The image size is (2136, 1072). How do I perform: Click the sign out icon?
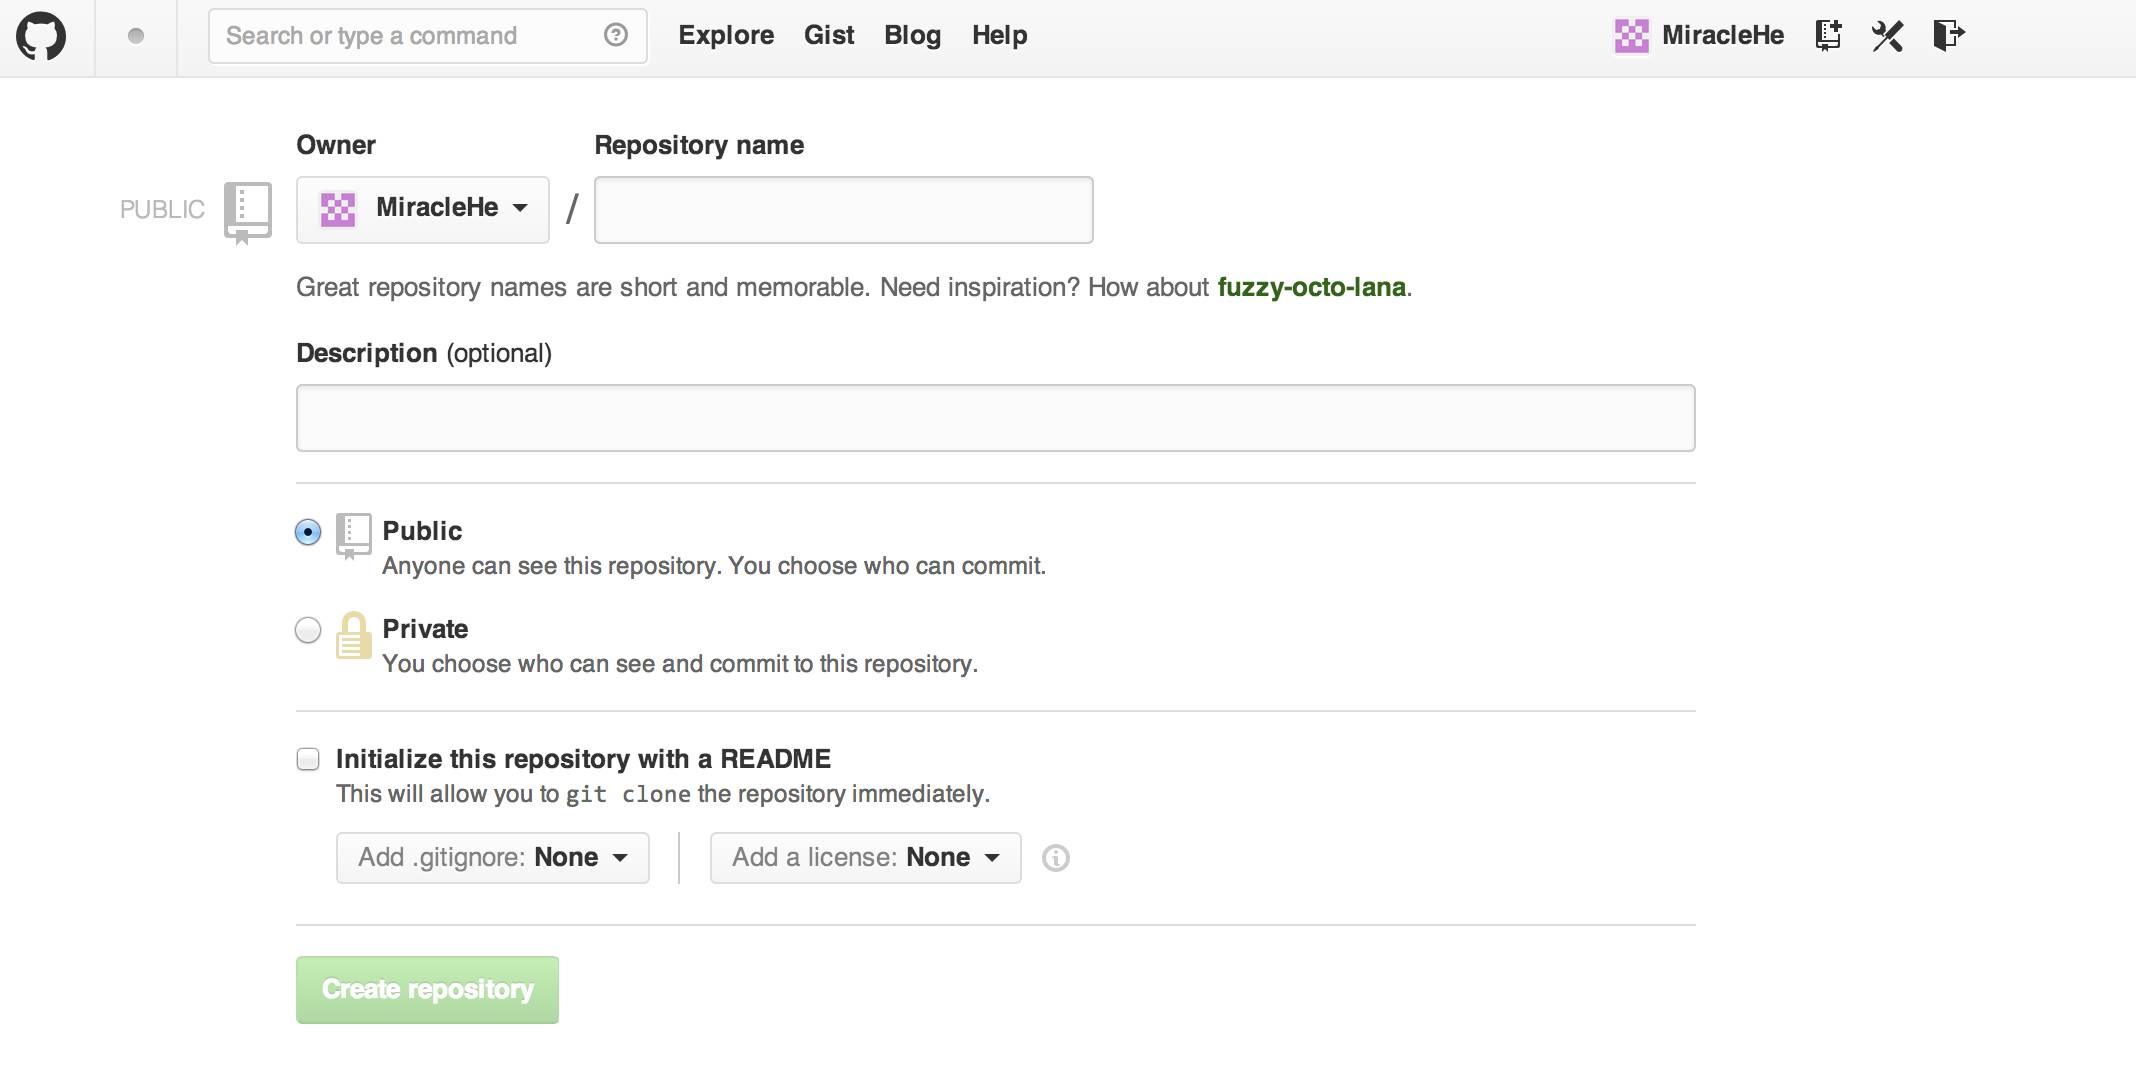(x=1948, y=36)
